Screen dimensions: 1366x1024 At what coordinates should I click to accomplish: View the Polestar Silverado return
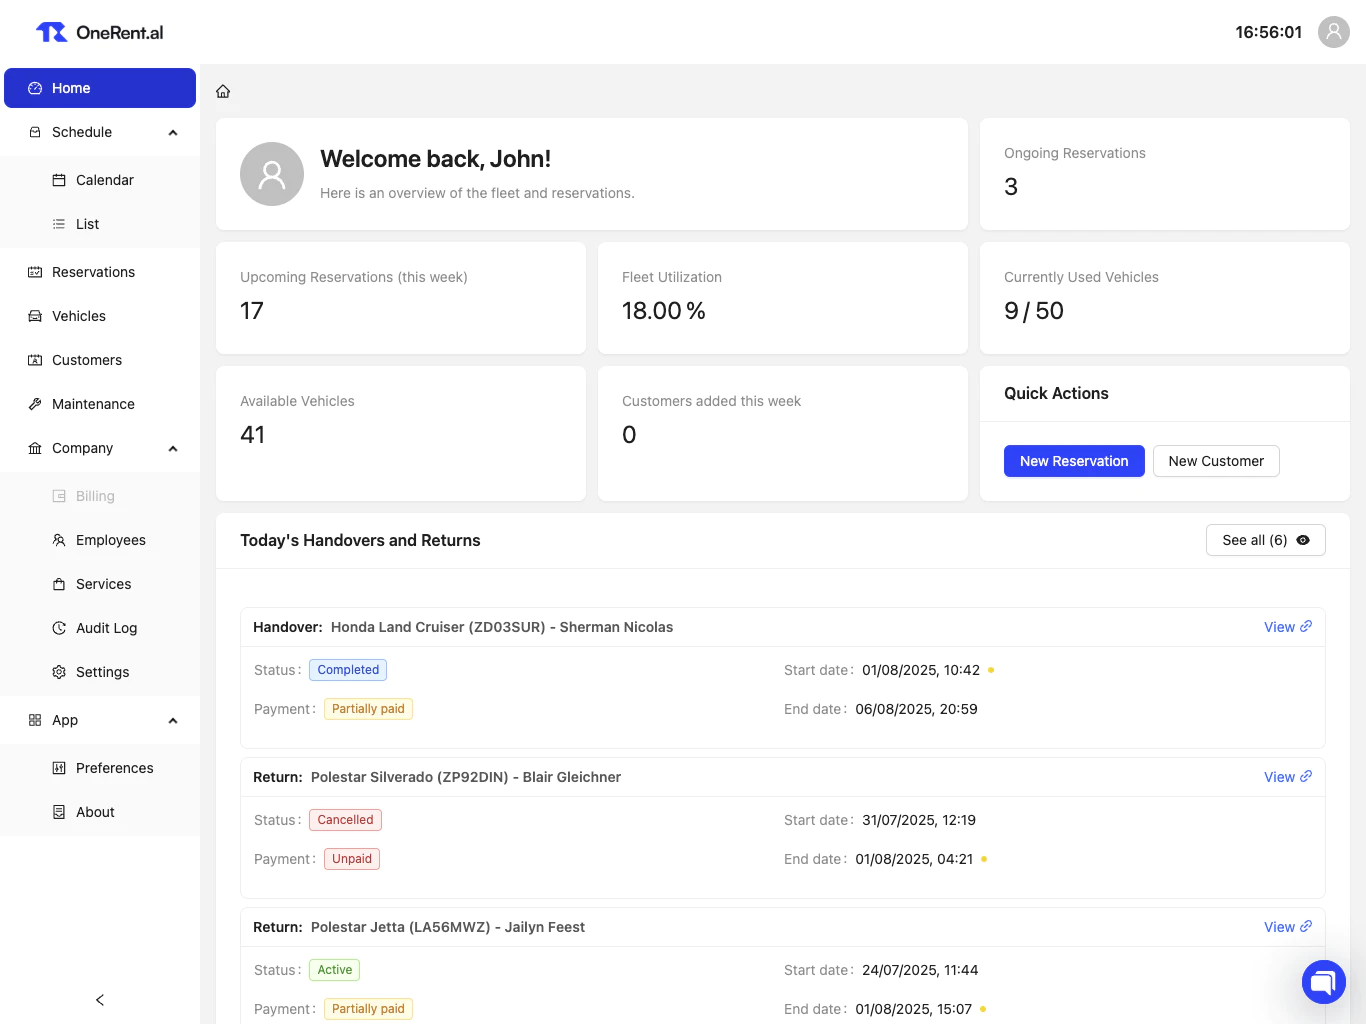click(1288, 777)
